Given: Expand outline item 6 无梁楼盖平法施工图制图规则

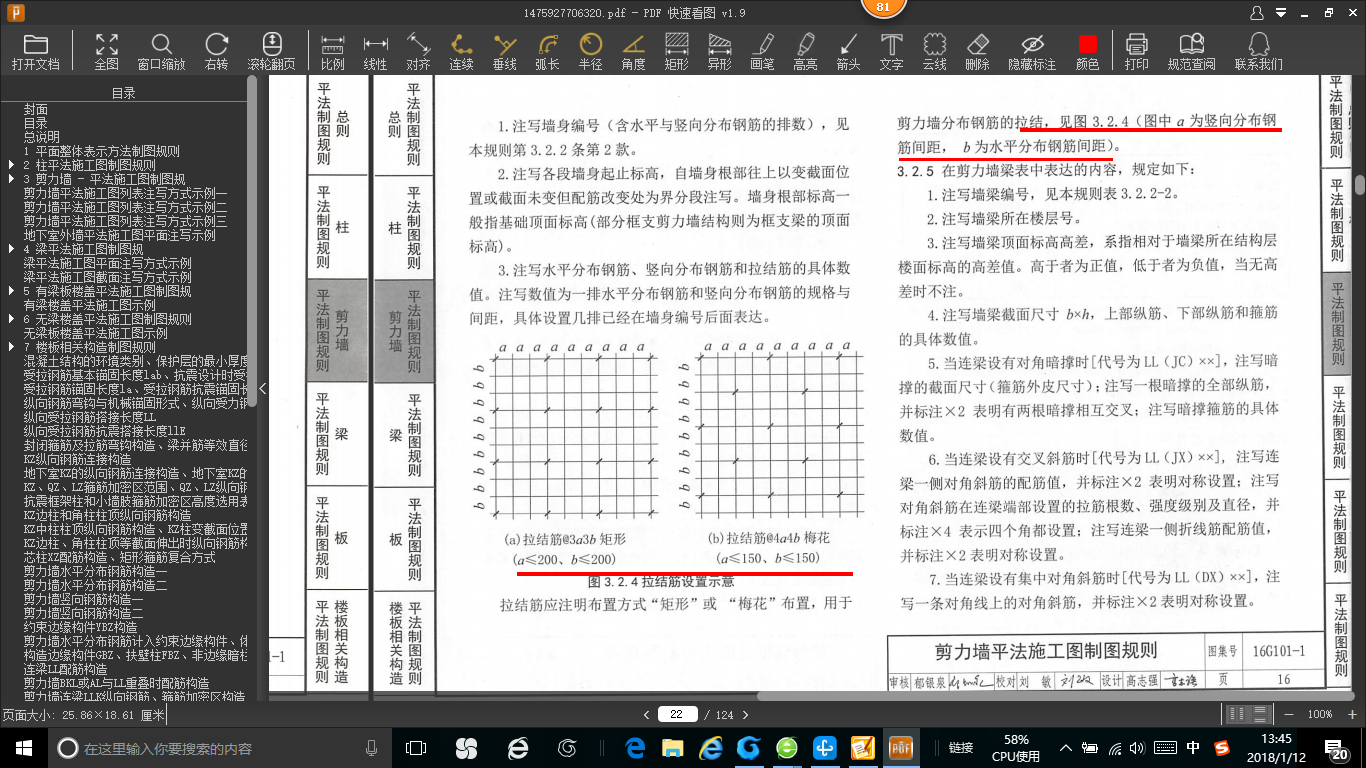Looking at the screenshot, I should point(10,319).
